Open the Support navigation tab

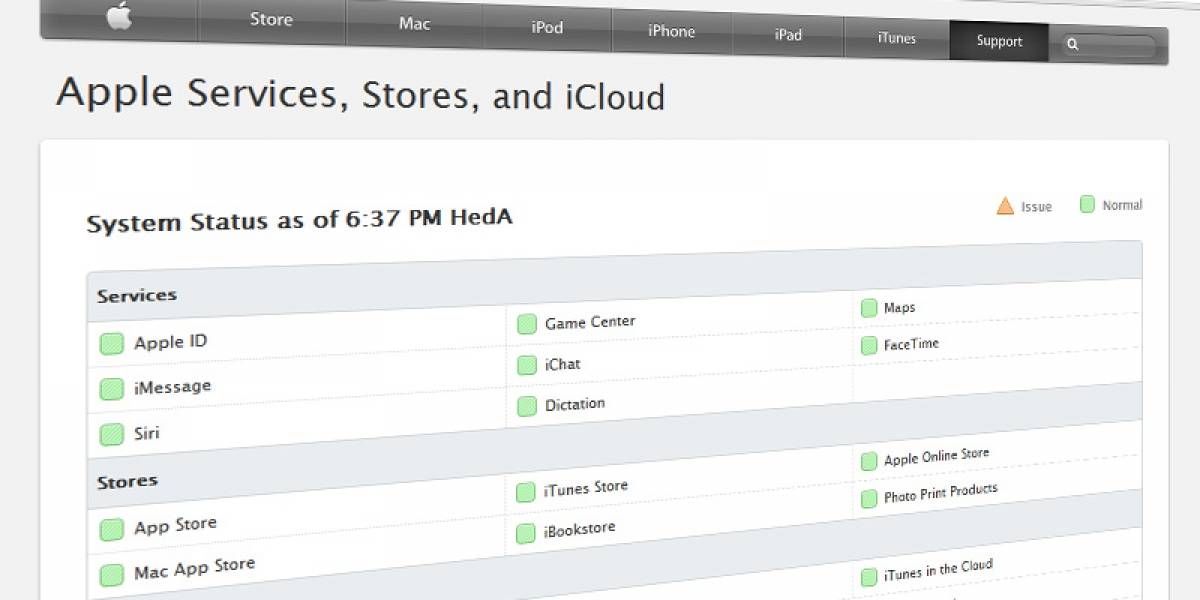pos(999,41)
